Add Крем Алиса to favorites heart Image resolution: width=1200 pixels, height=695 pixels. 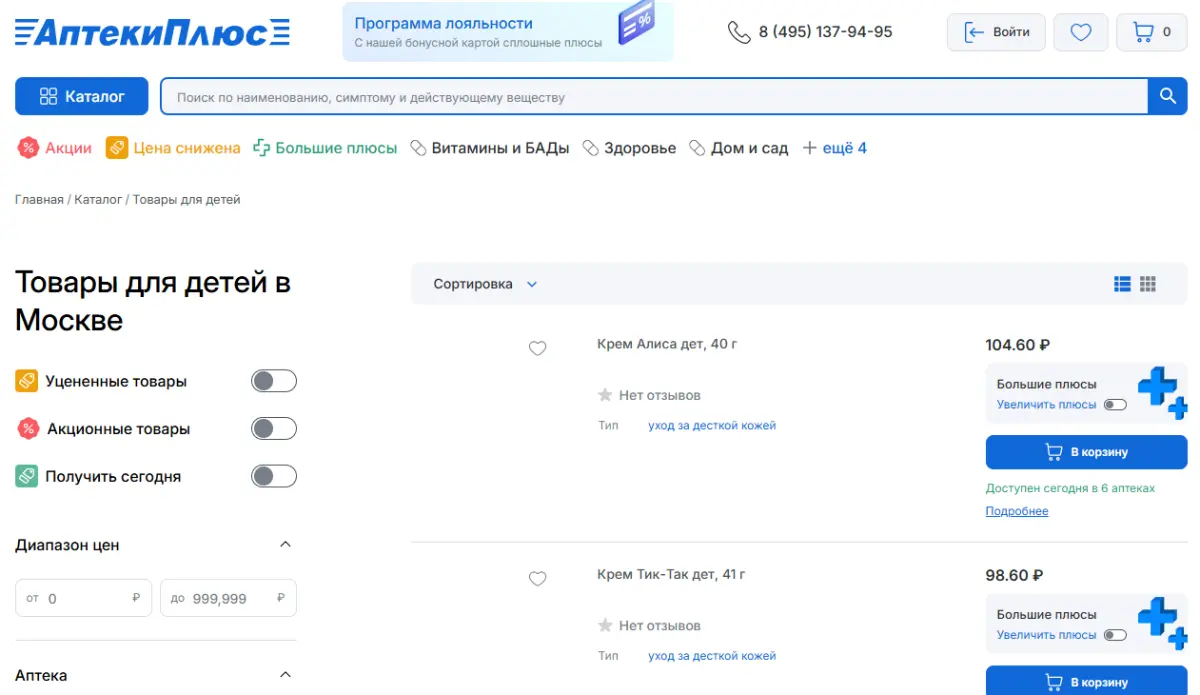pos(537,348)
